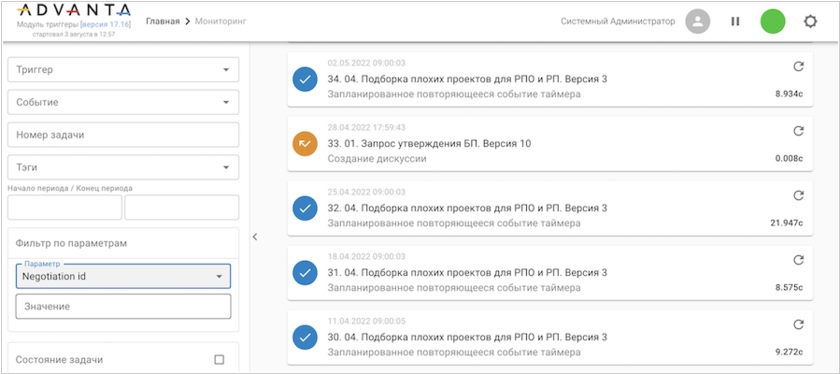The height and width of the screenshot is (374, 840).
Task: Click the duration value 9.272с
Action: point(789,353)
